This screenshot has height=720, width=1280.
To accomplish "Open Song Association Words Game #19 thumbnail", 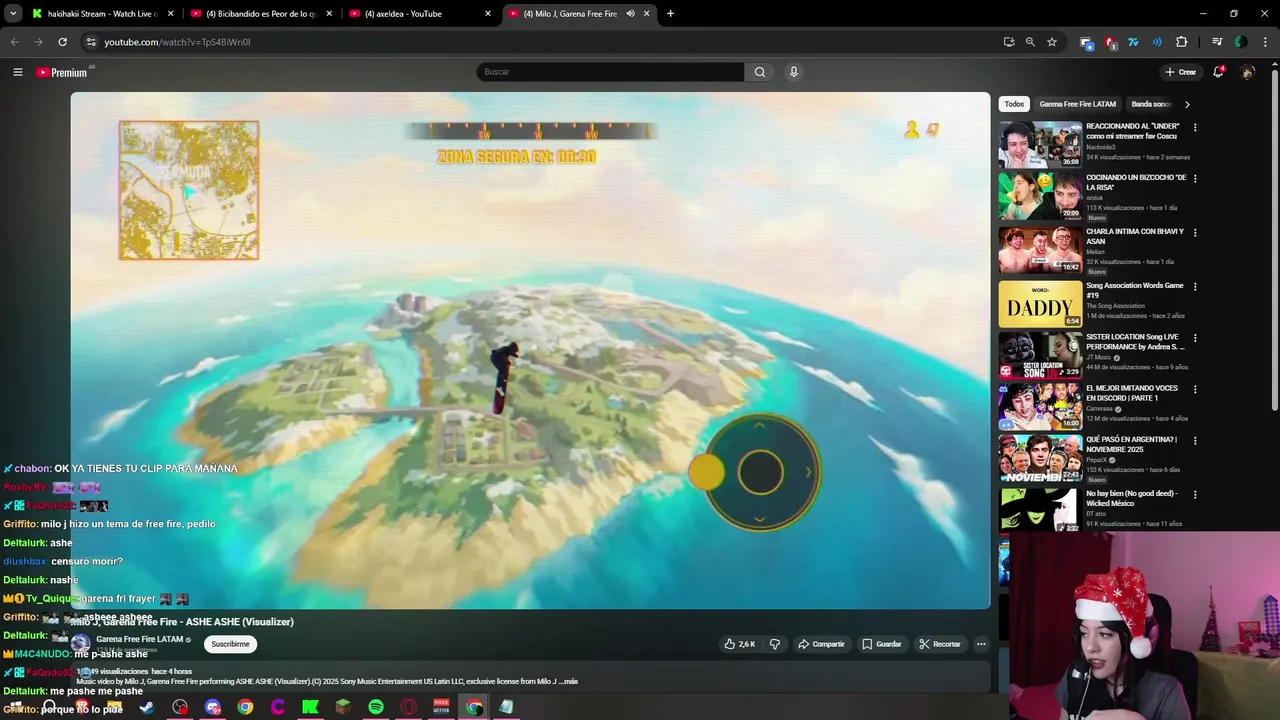I will (1040, 304).
